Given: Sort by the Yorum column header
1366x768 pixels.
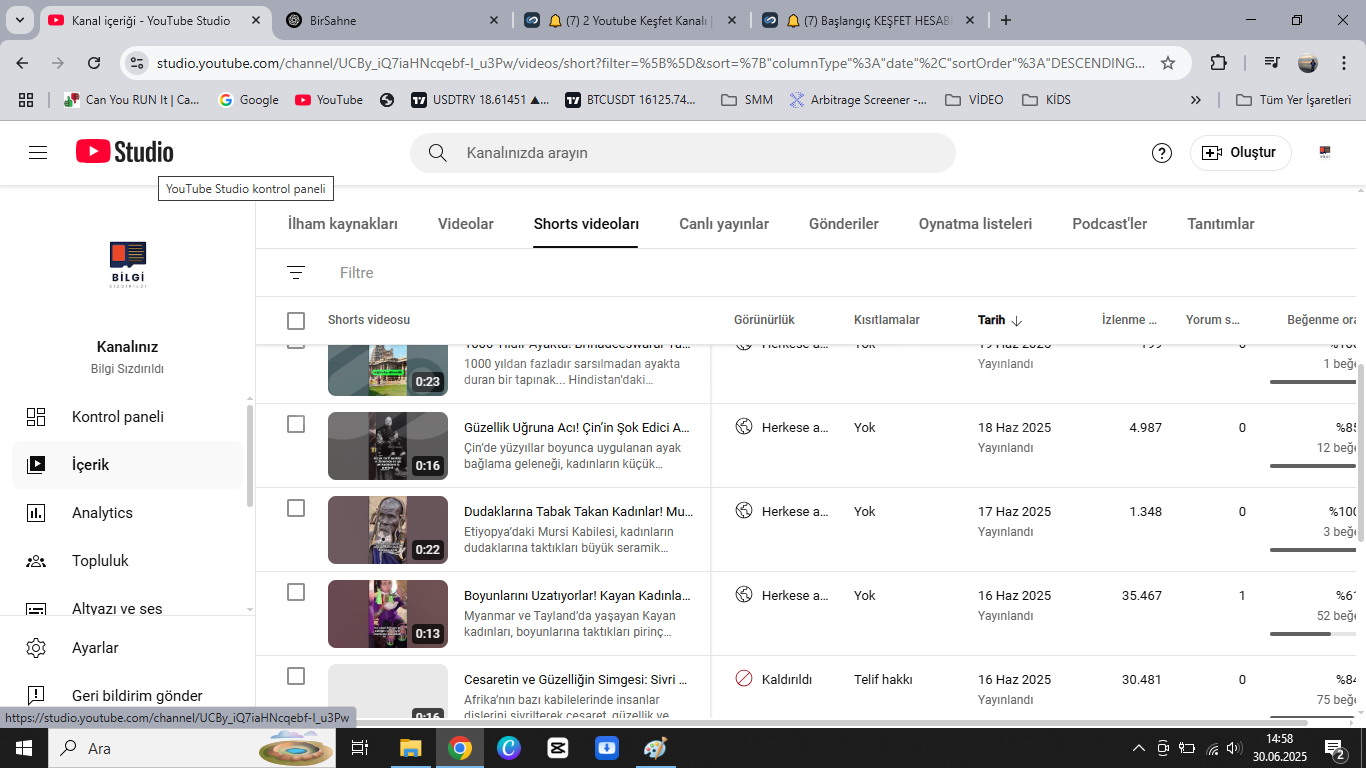Looking at the screenshot, I should point(1213,320).
